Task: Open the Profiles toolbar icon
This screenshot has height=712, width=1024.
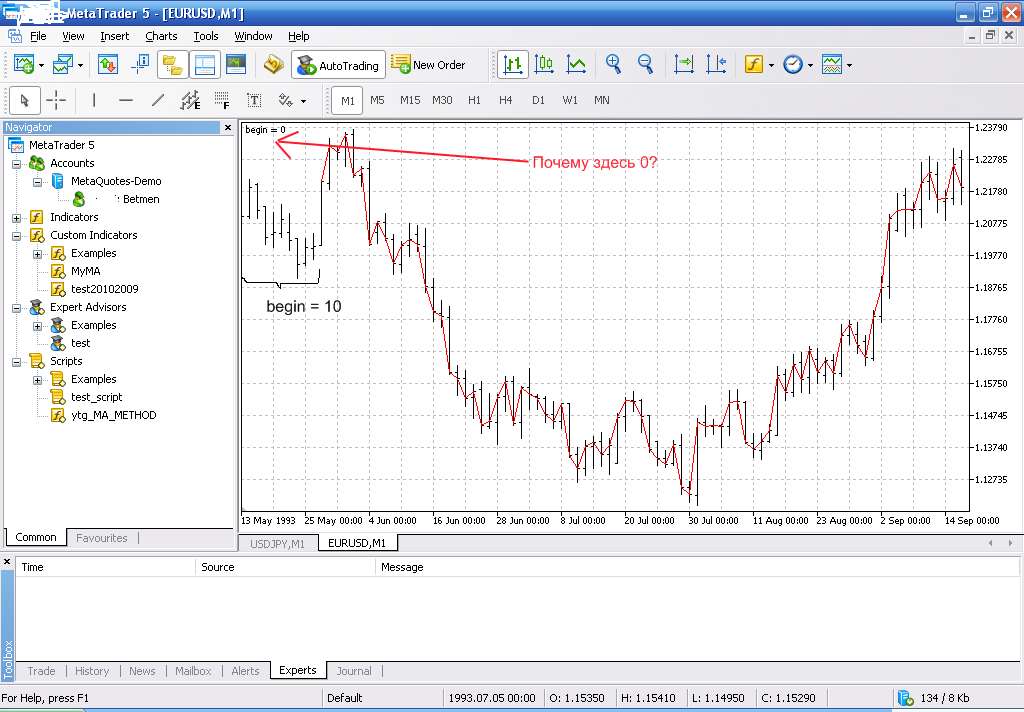Action: [x=63, y=65]
